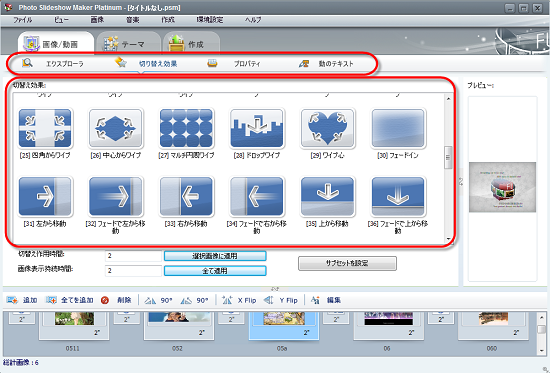Pick the [28] drop wipe transition
This screenshot has width=550, height=373.
tap(257, 128)
